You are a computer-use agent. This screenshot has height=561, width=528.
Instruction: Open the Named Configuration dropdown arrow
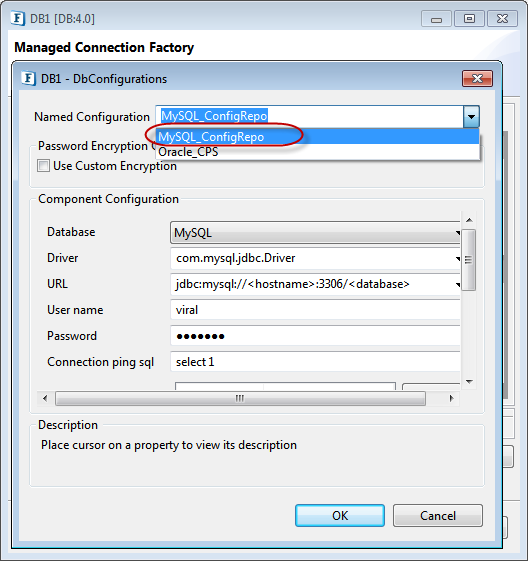point(471,116)
